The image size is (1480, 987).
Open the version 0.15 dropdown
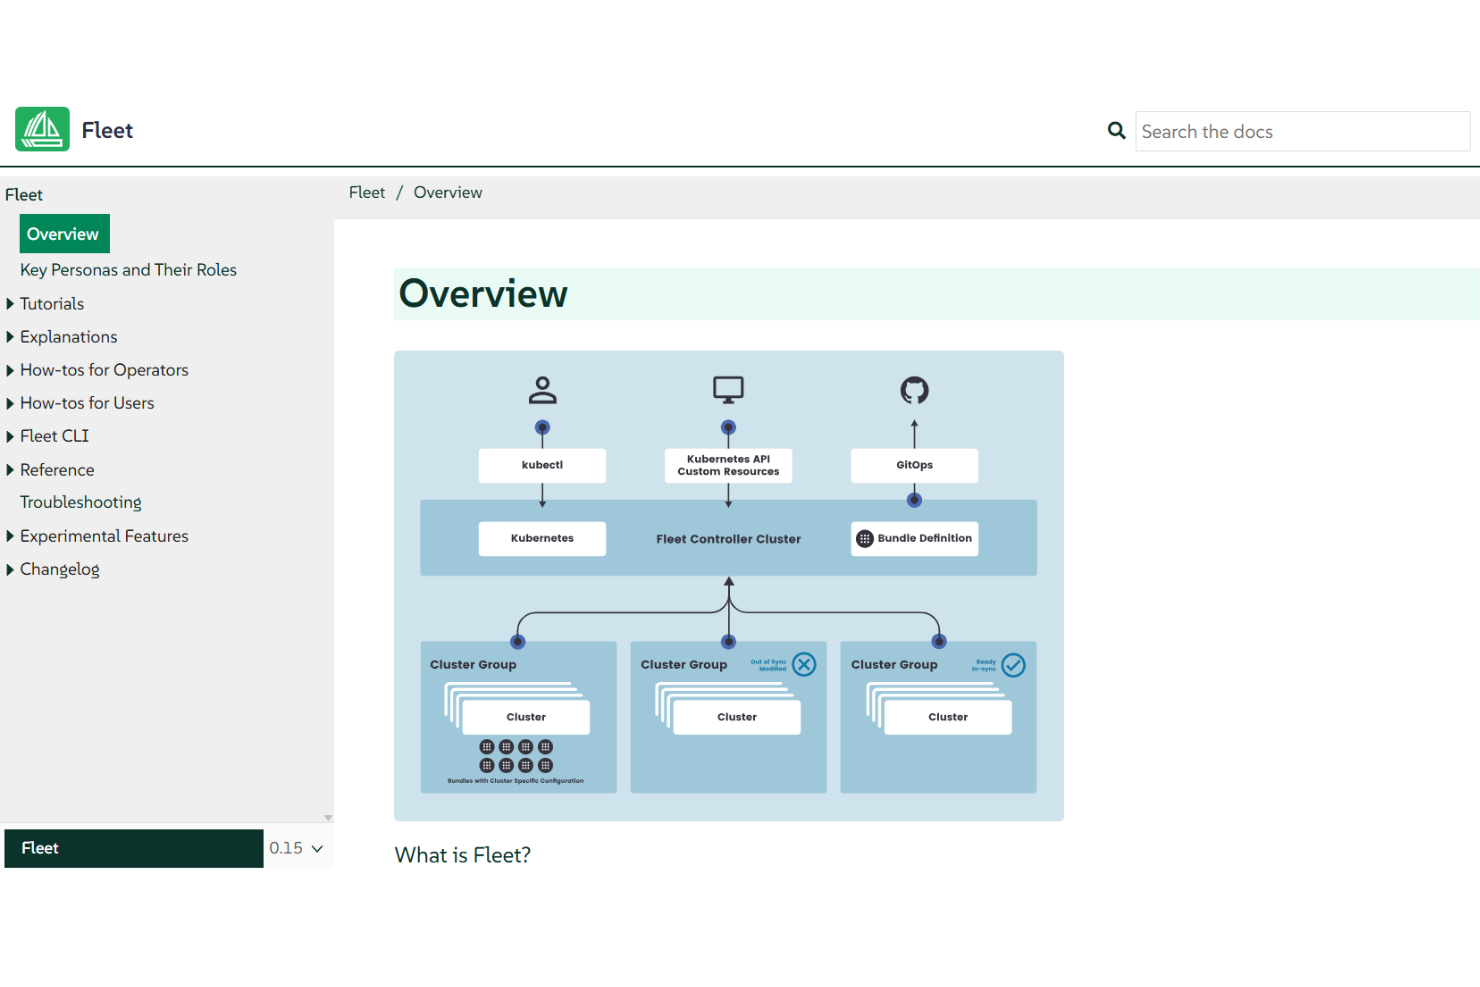pos(296,848)
